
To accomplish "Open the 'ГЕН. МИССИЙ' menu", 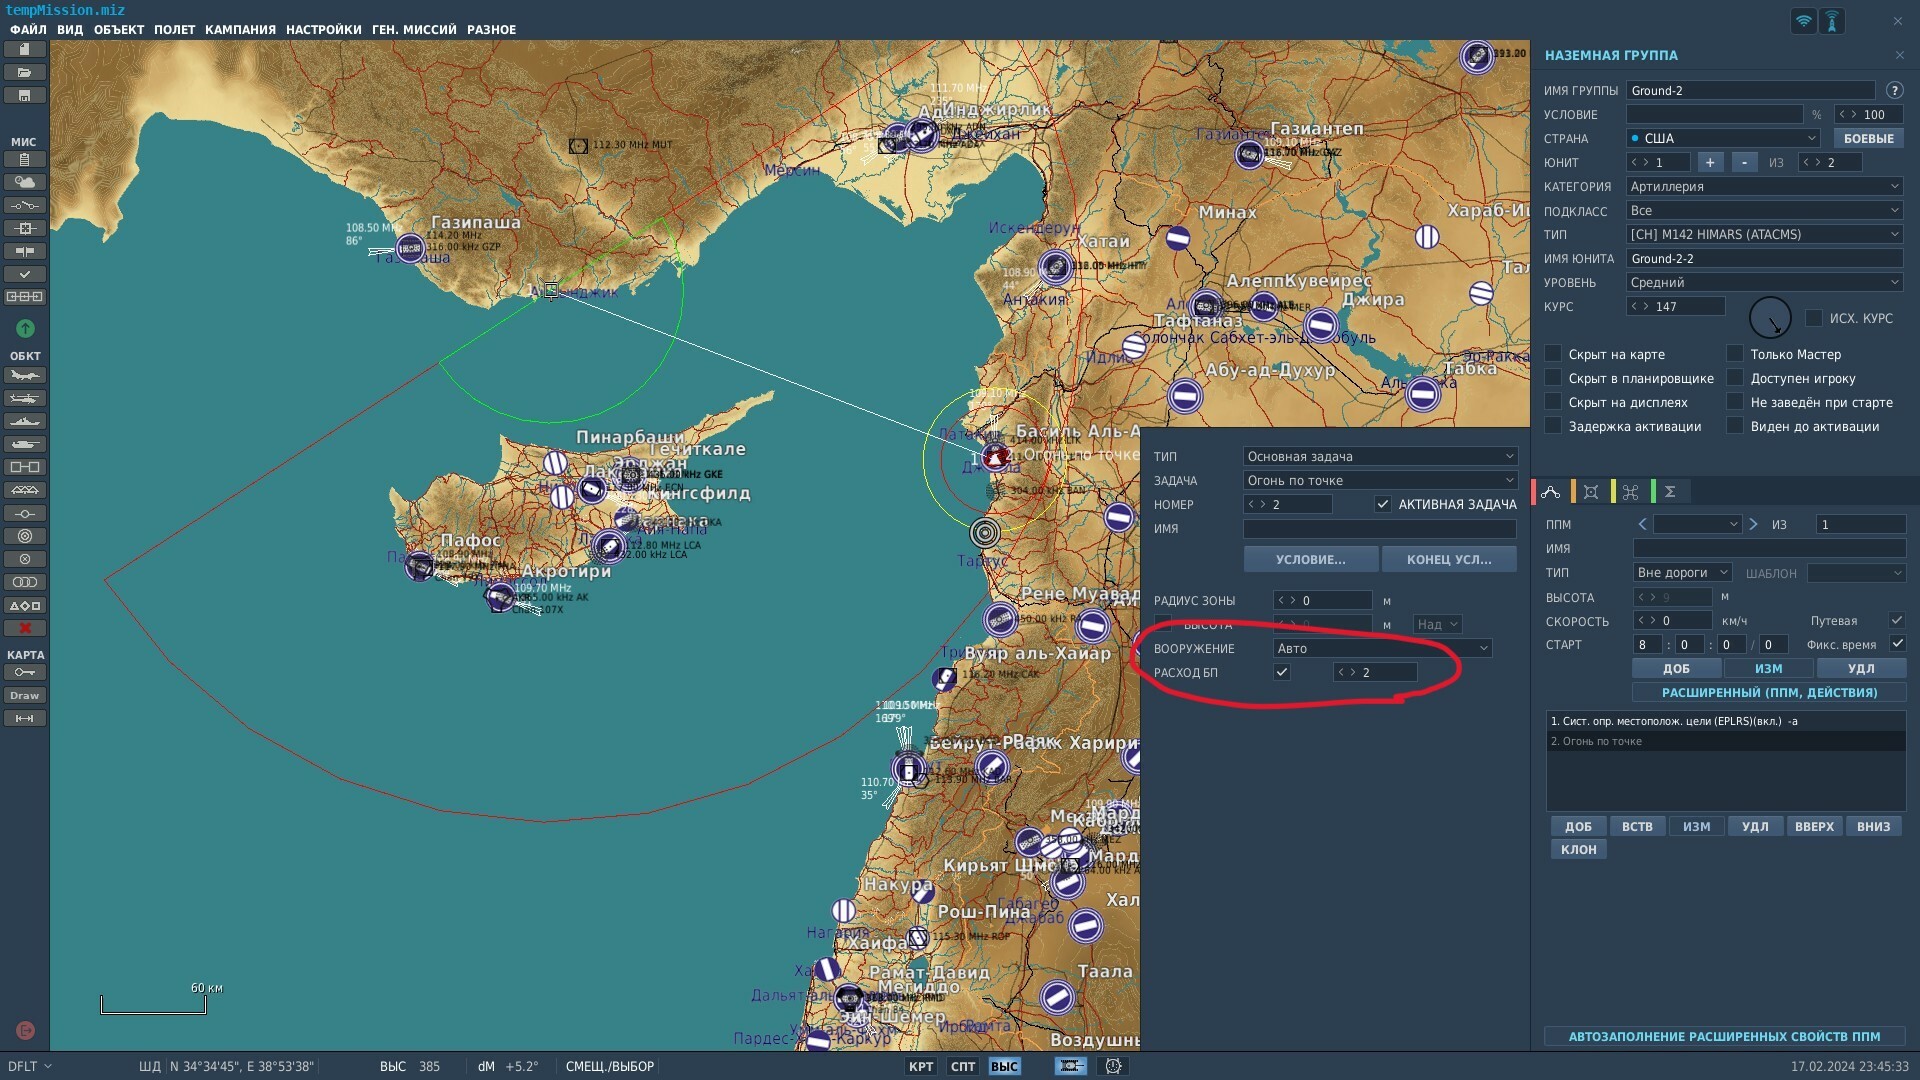I will click(x=414, y=30).
